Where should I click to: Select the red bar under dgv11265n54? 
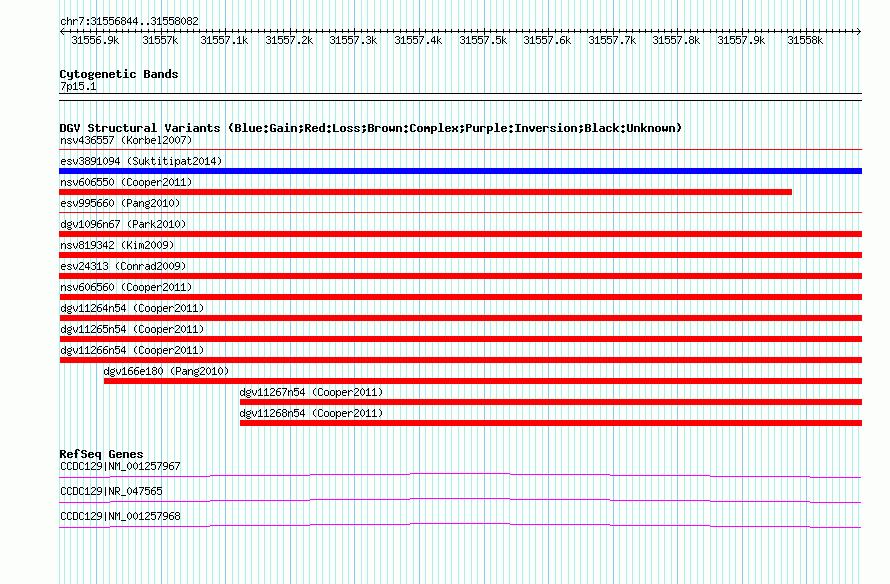coord(460,339)
